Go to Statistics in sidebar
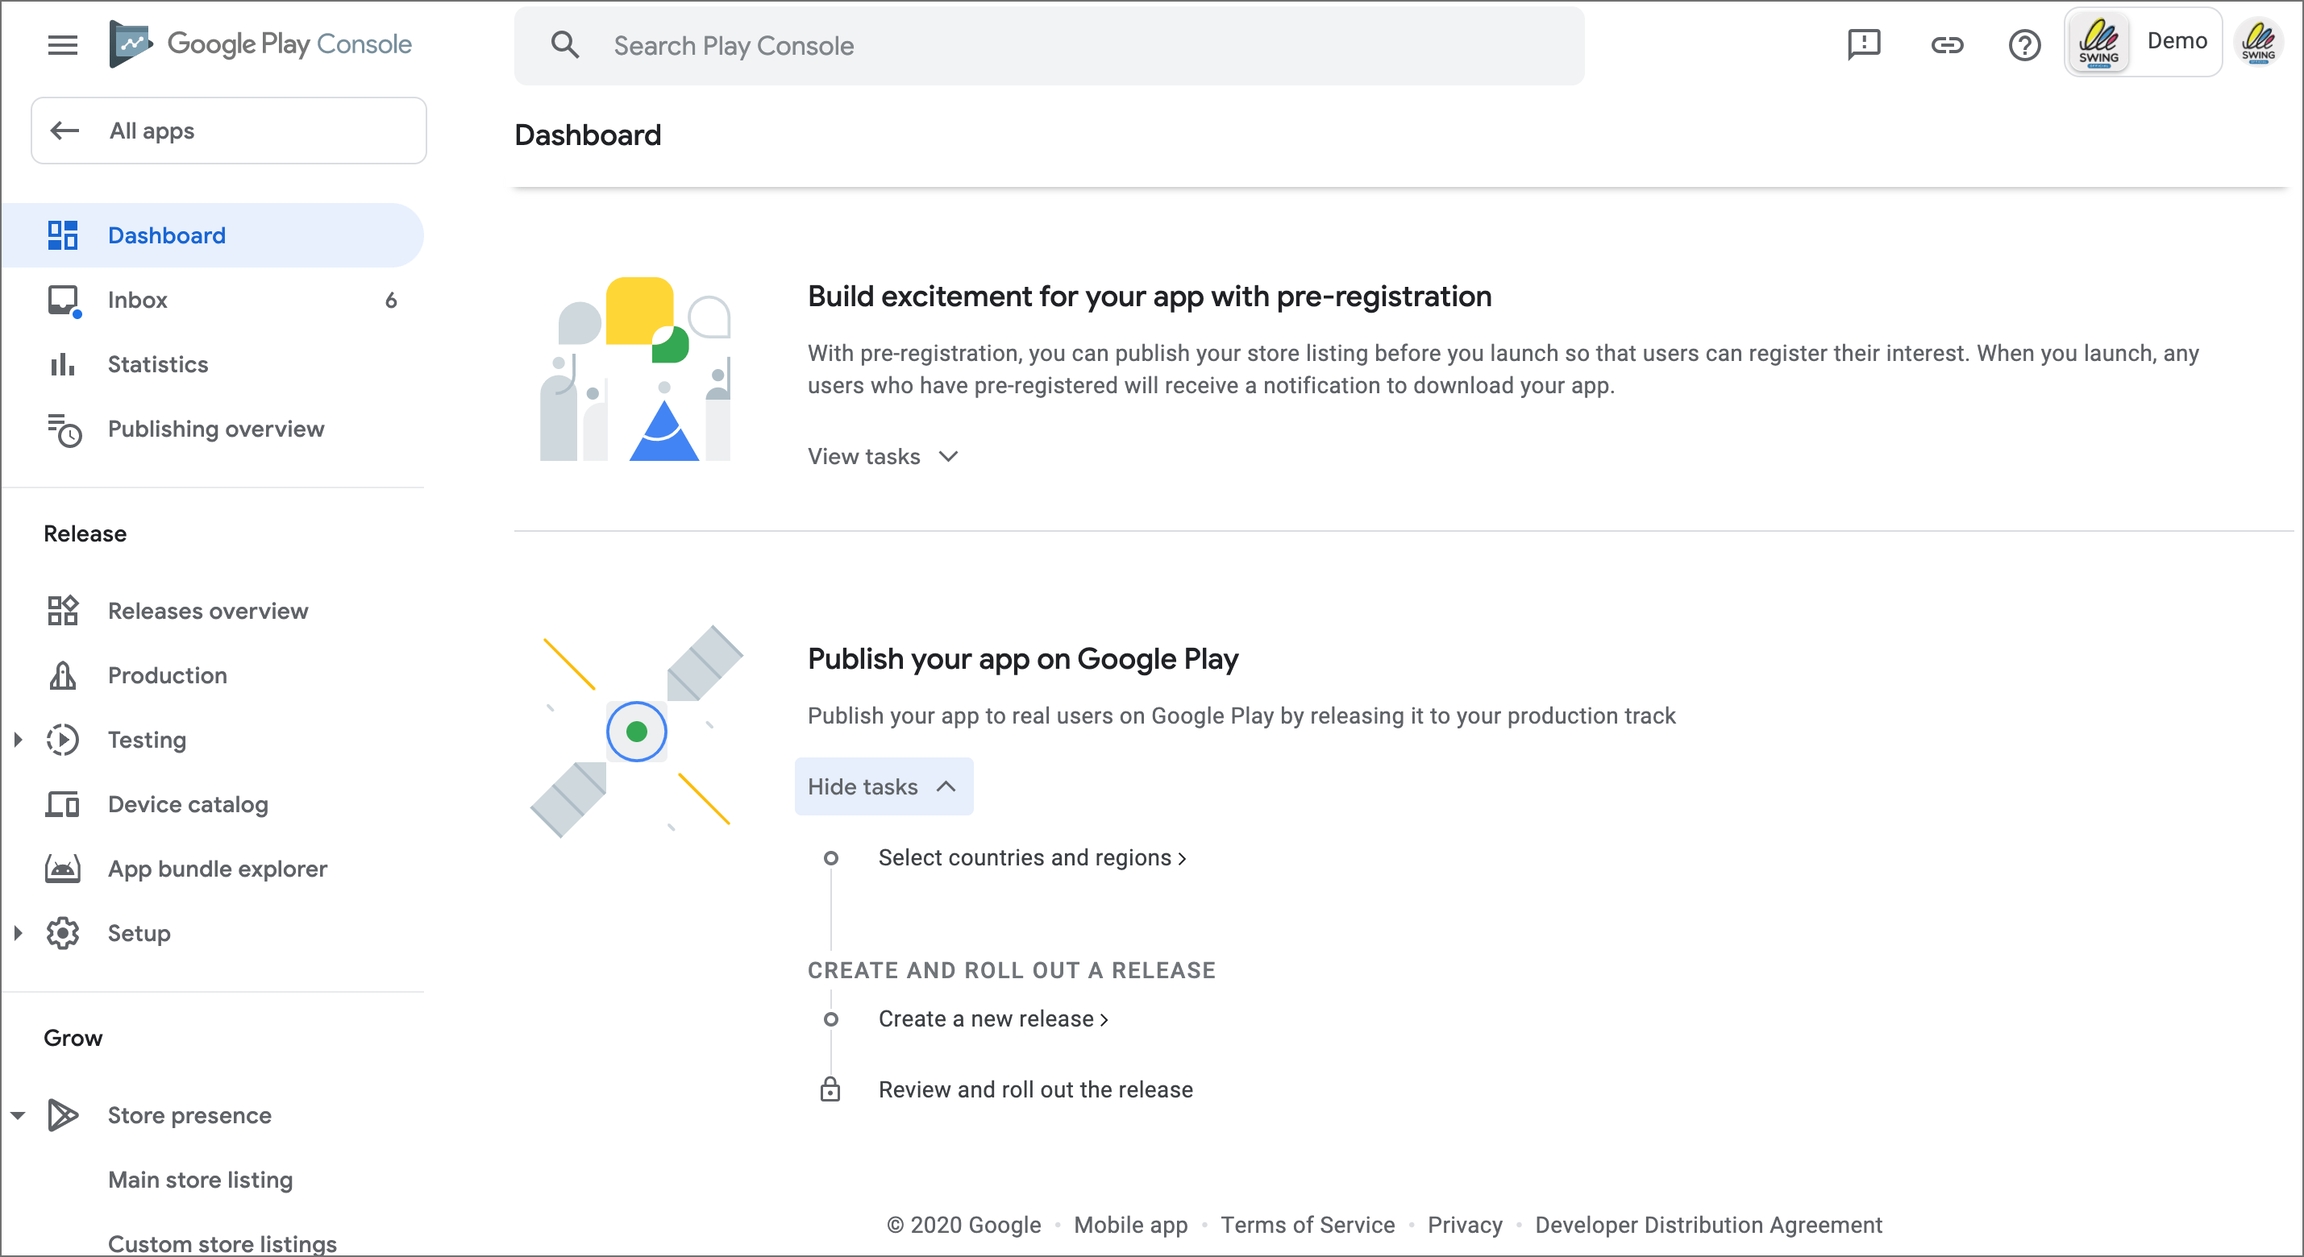2304x1257 pixels. click(x=213, y=364)
